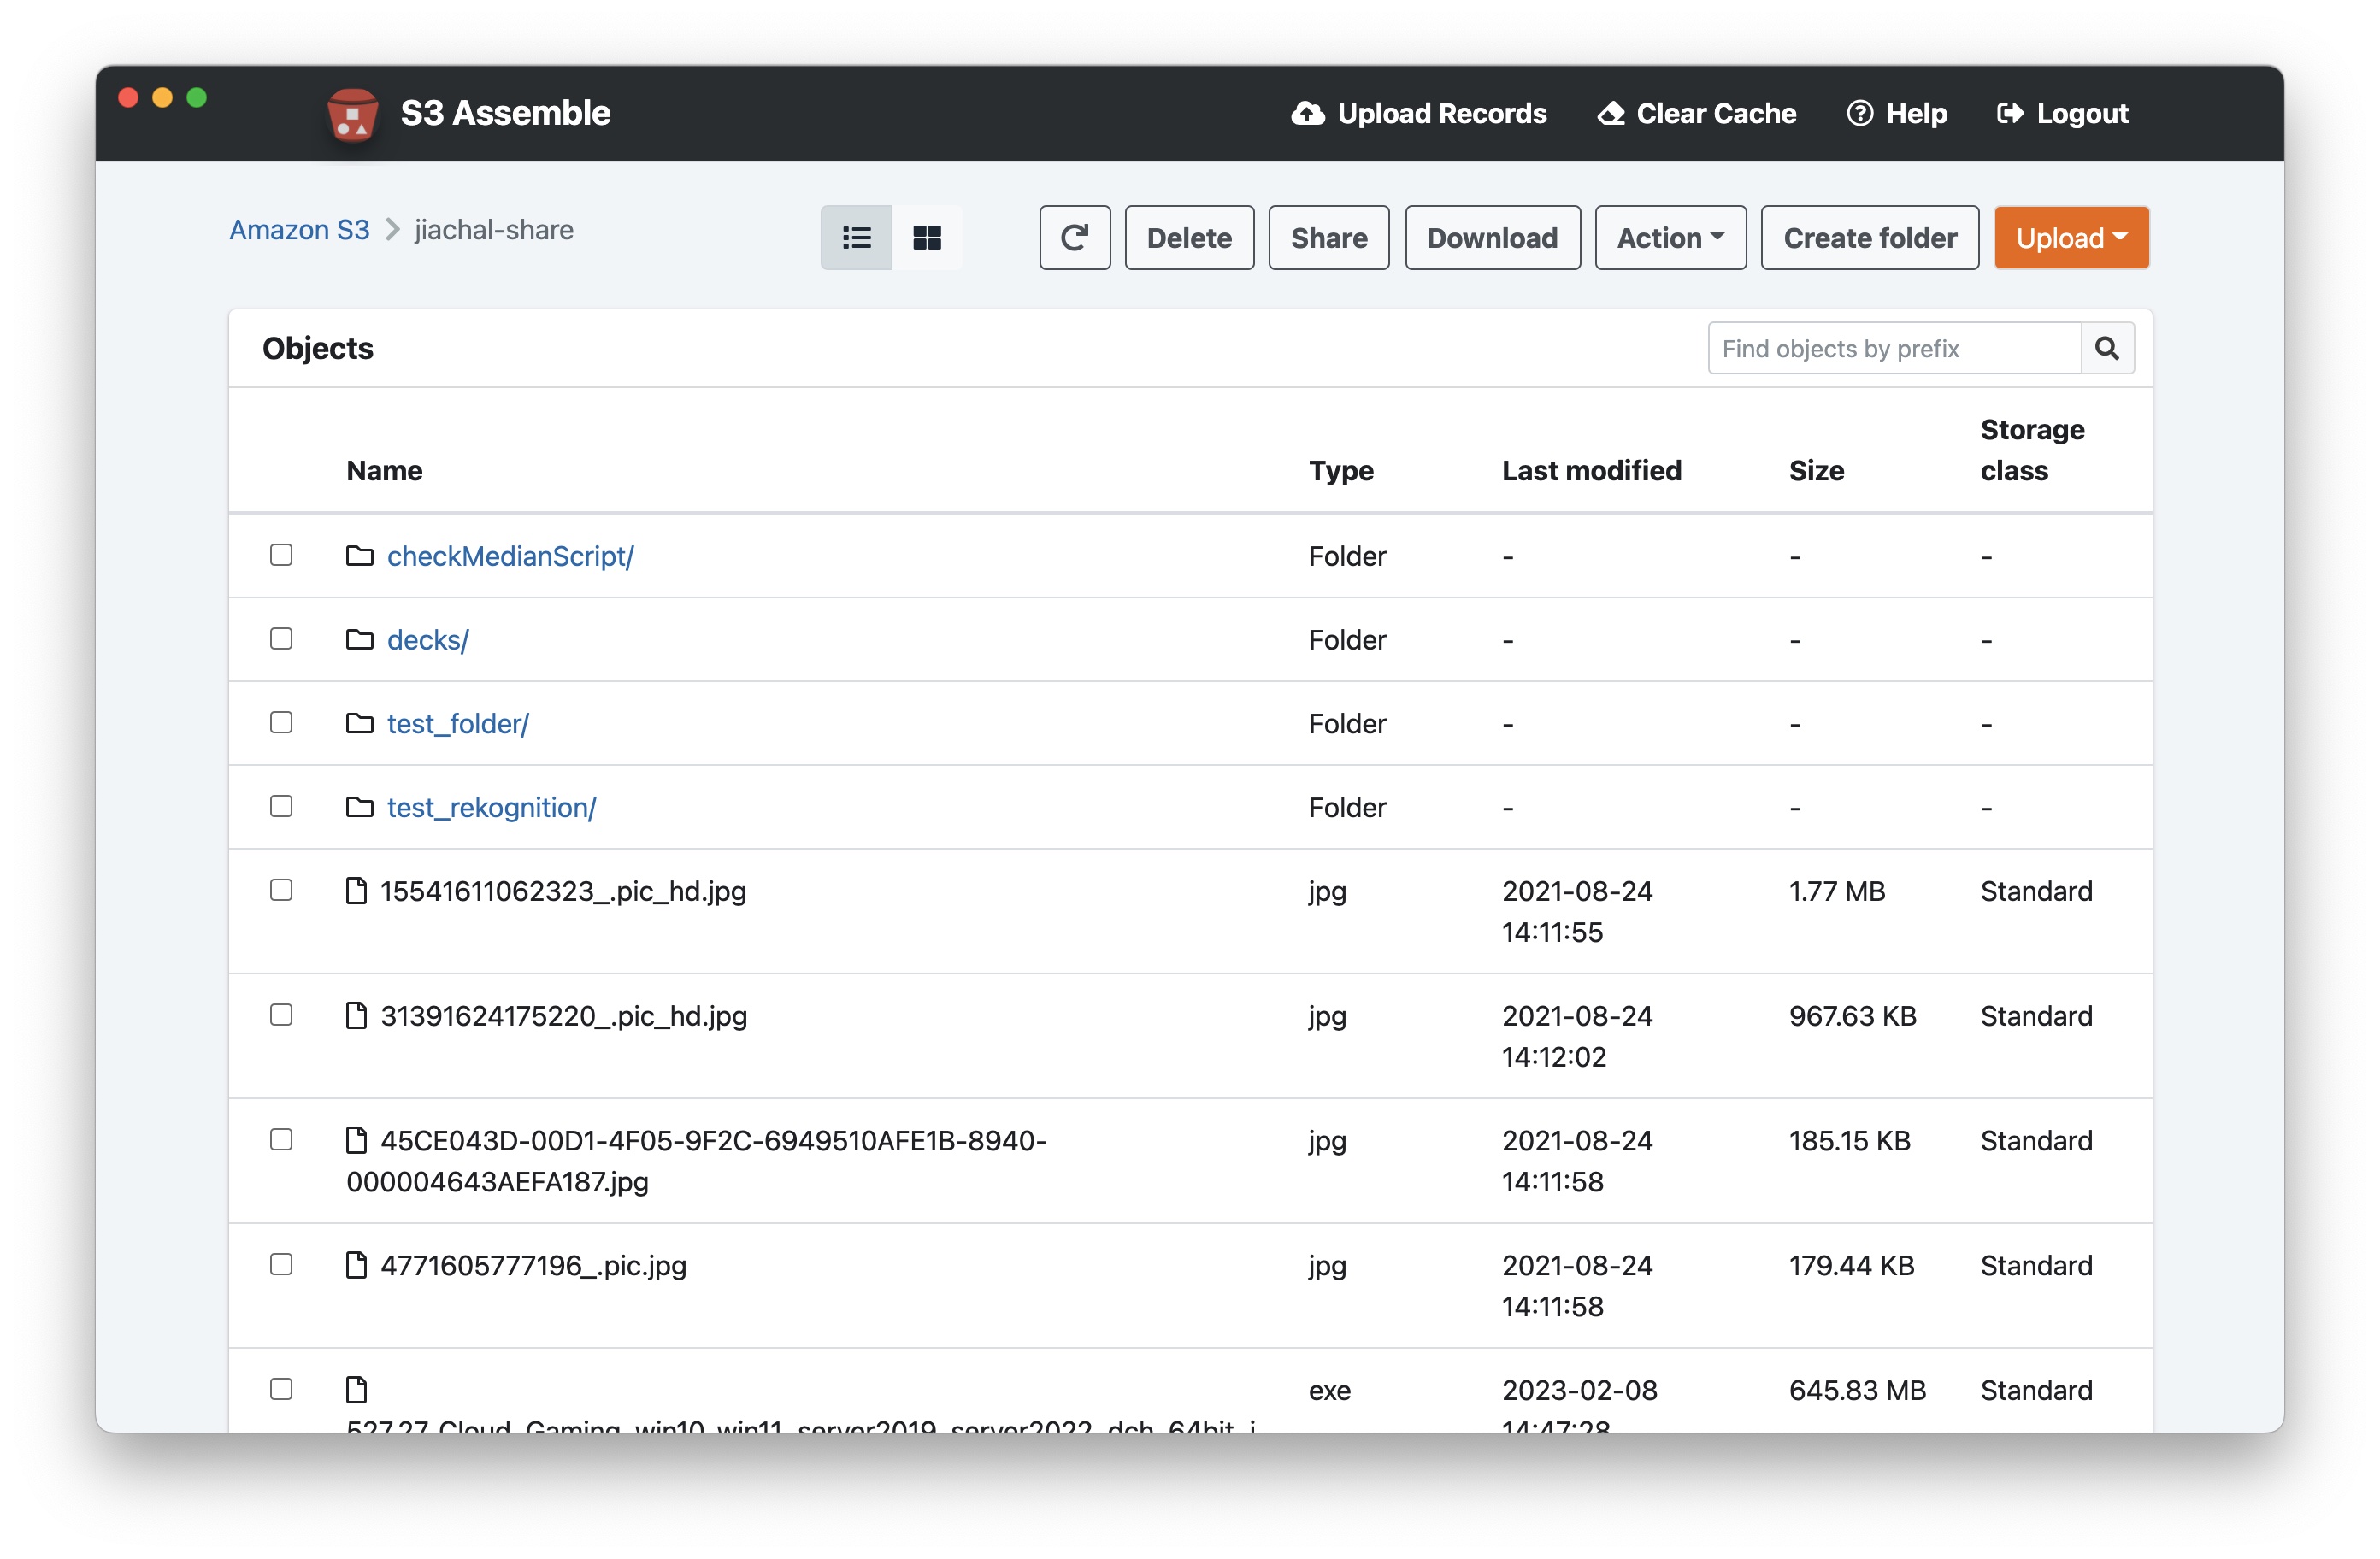The image size is (2380, 1559).
Task: Switch to grid view icon
Action: pyautogui.click(x=927, y=238)
